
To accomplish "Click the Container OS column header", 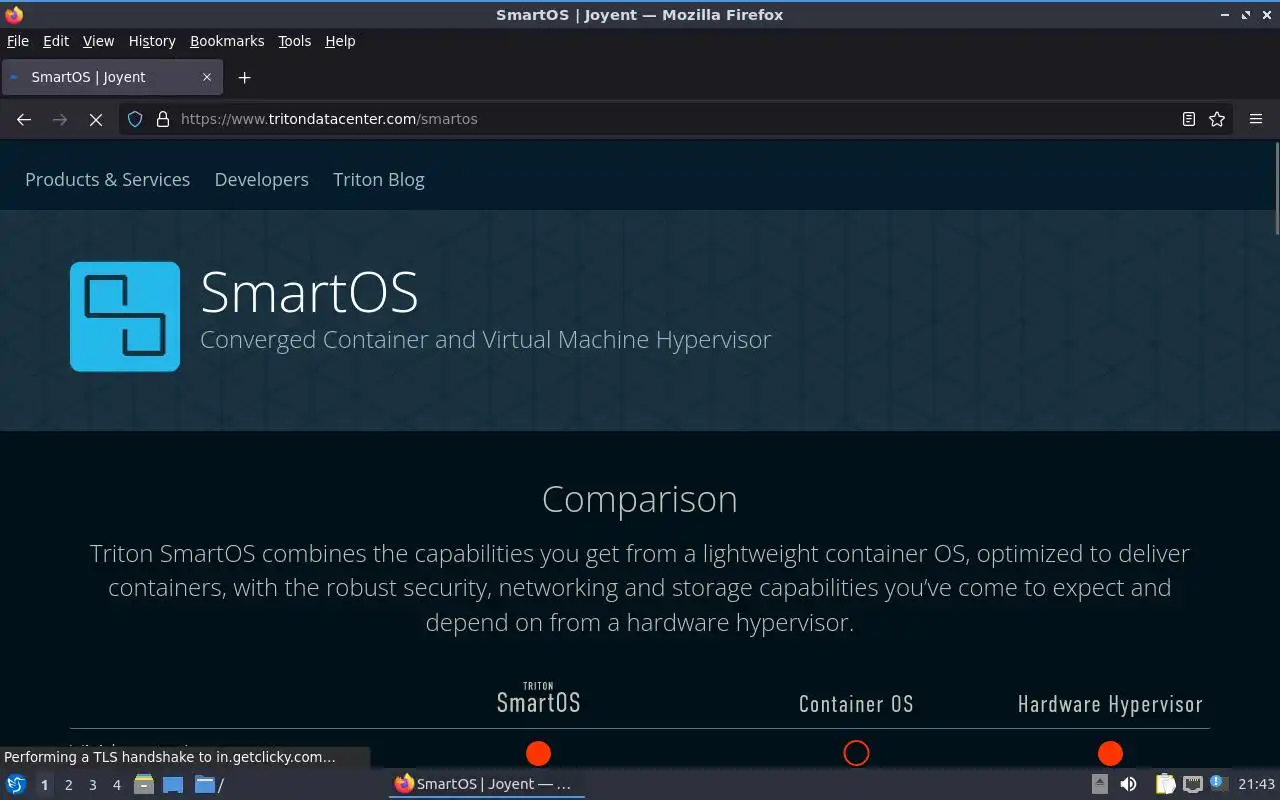I will [856, 704].
